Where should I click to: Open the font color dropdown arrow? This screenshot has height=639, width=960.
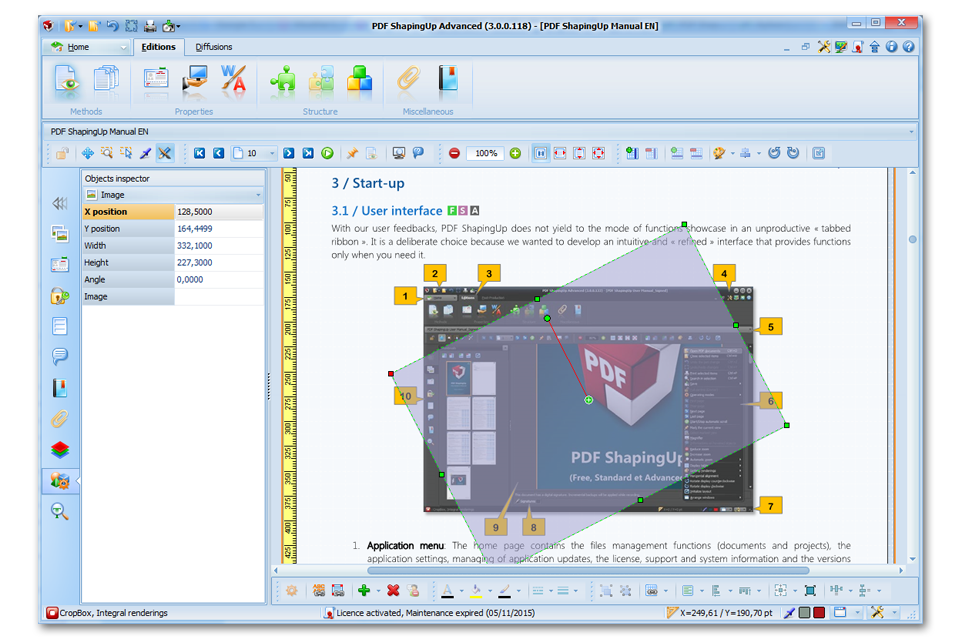(x=461, y=591)
